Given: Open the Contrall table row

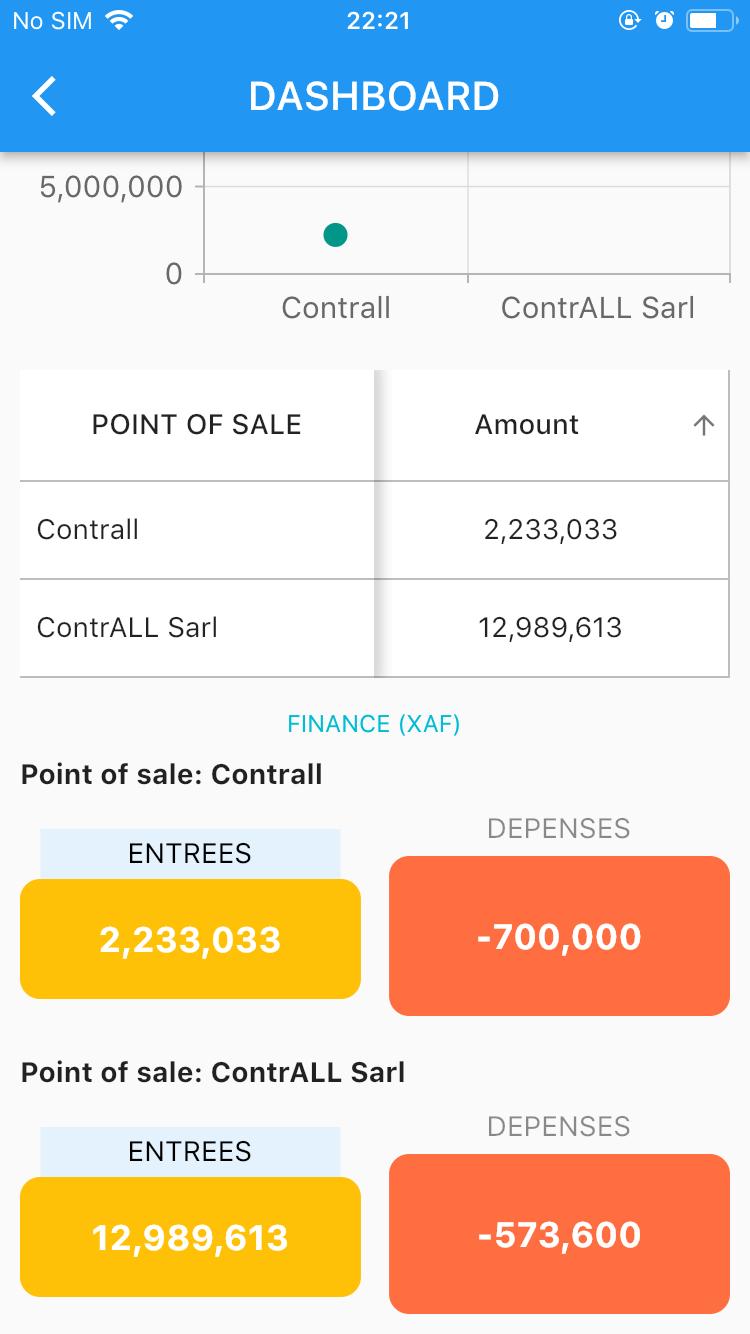Looking at the screenshot, I should click(x=374, y=530).
